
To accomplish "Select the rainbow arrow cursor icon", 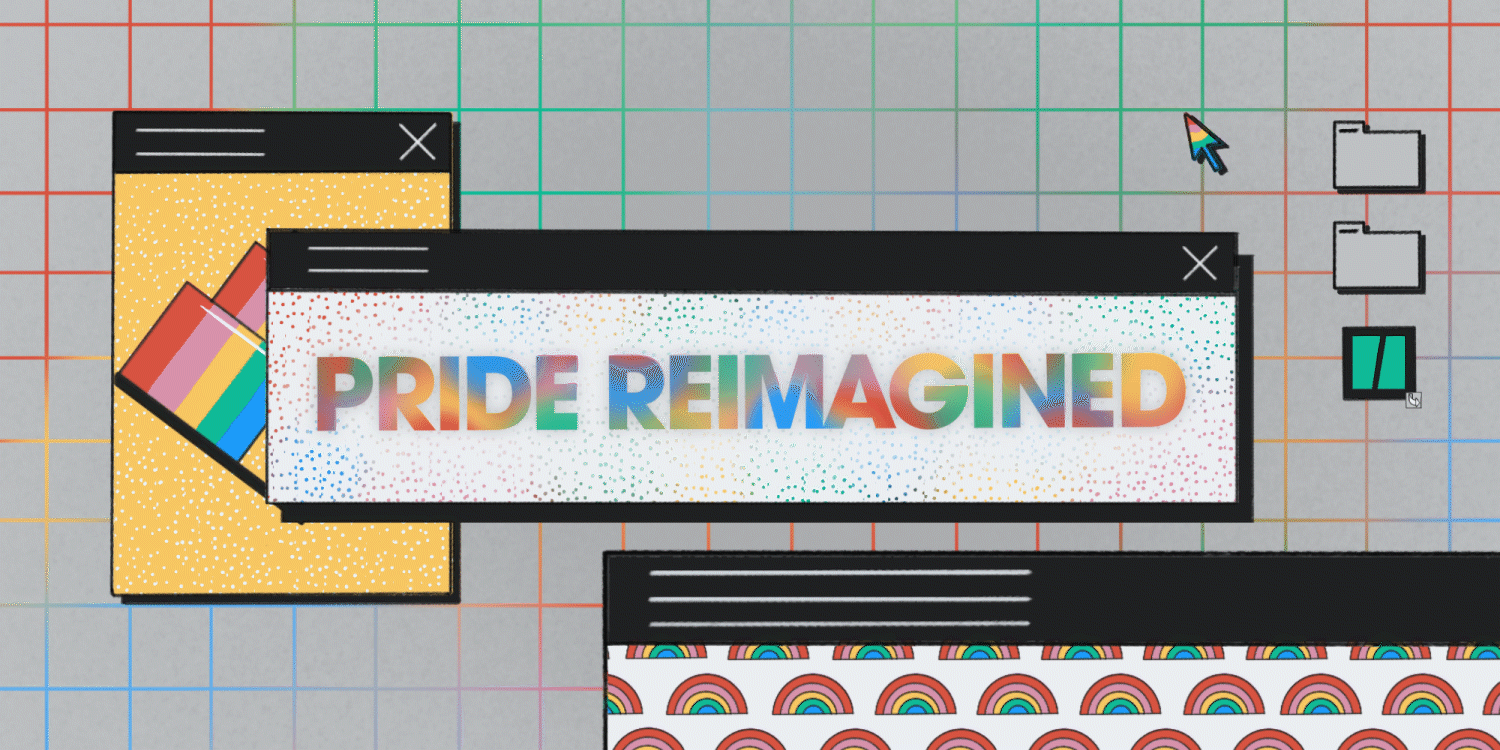I will tap(1205, 145).
